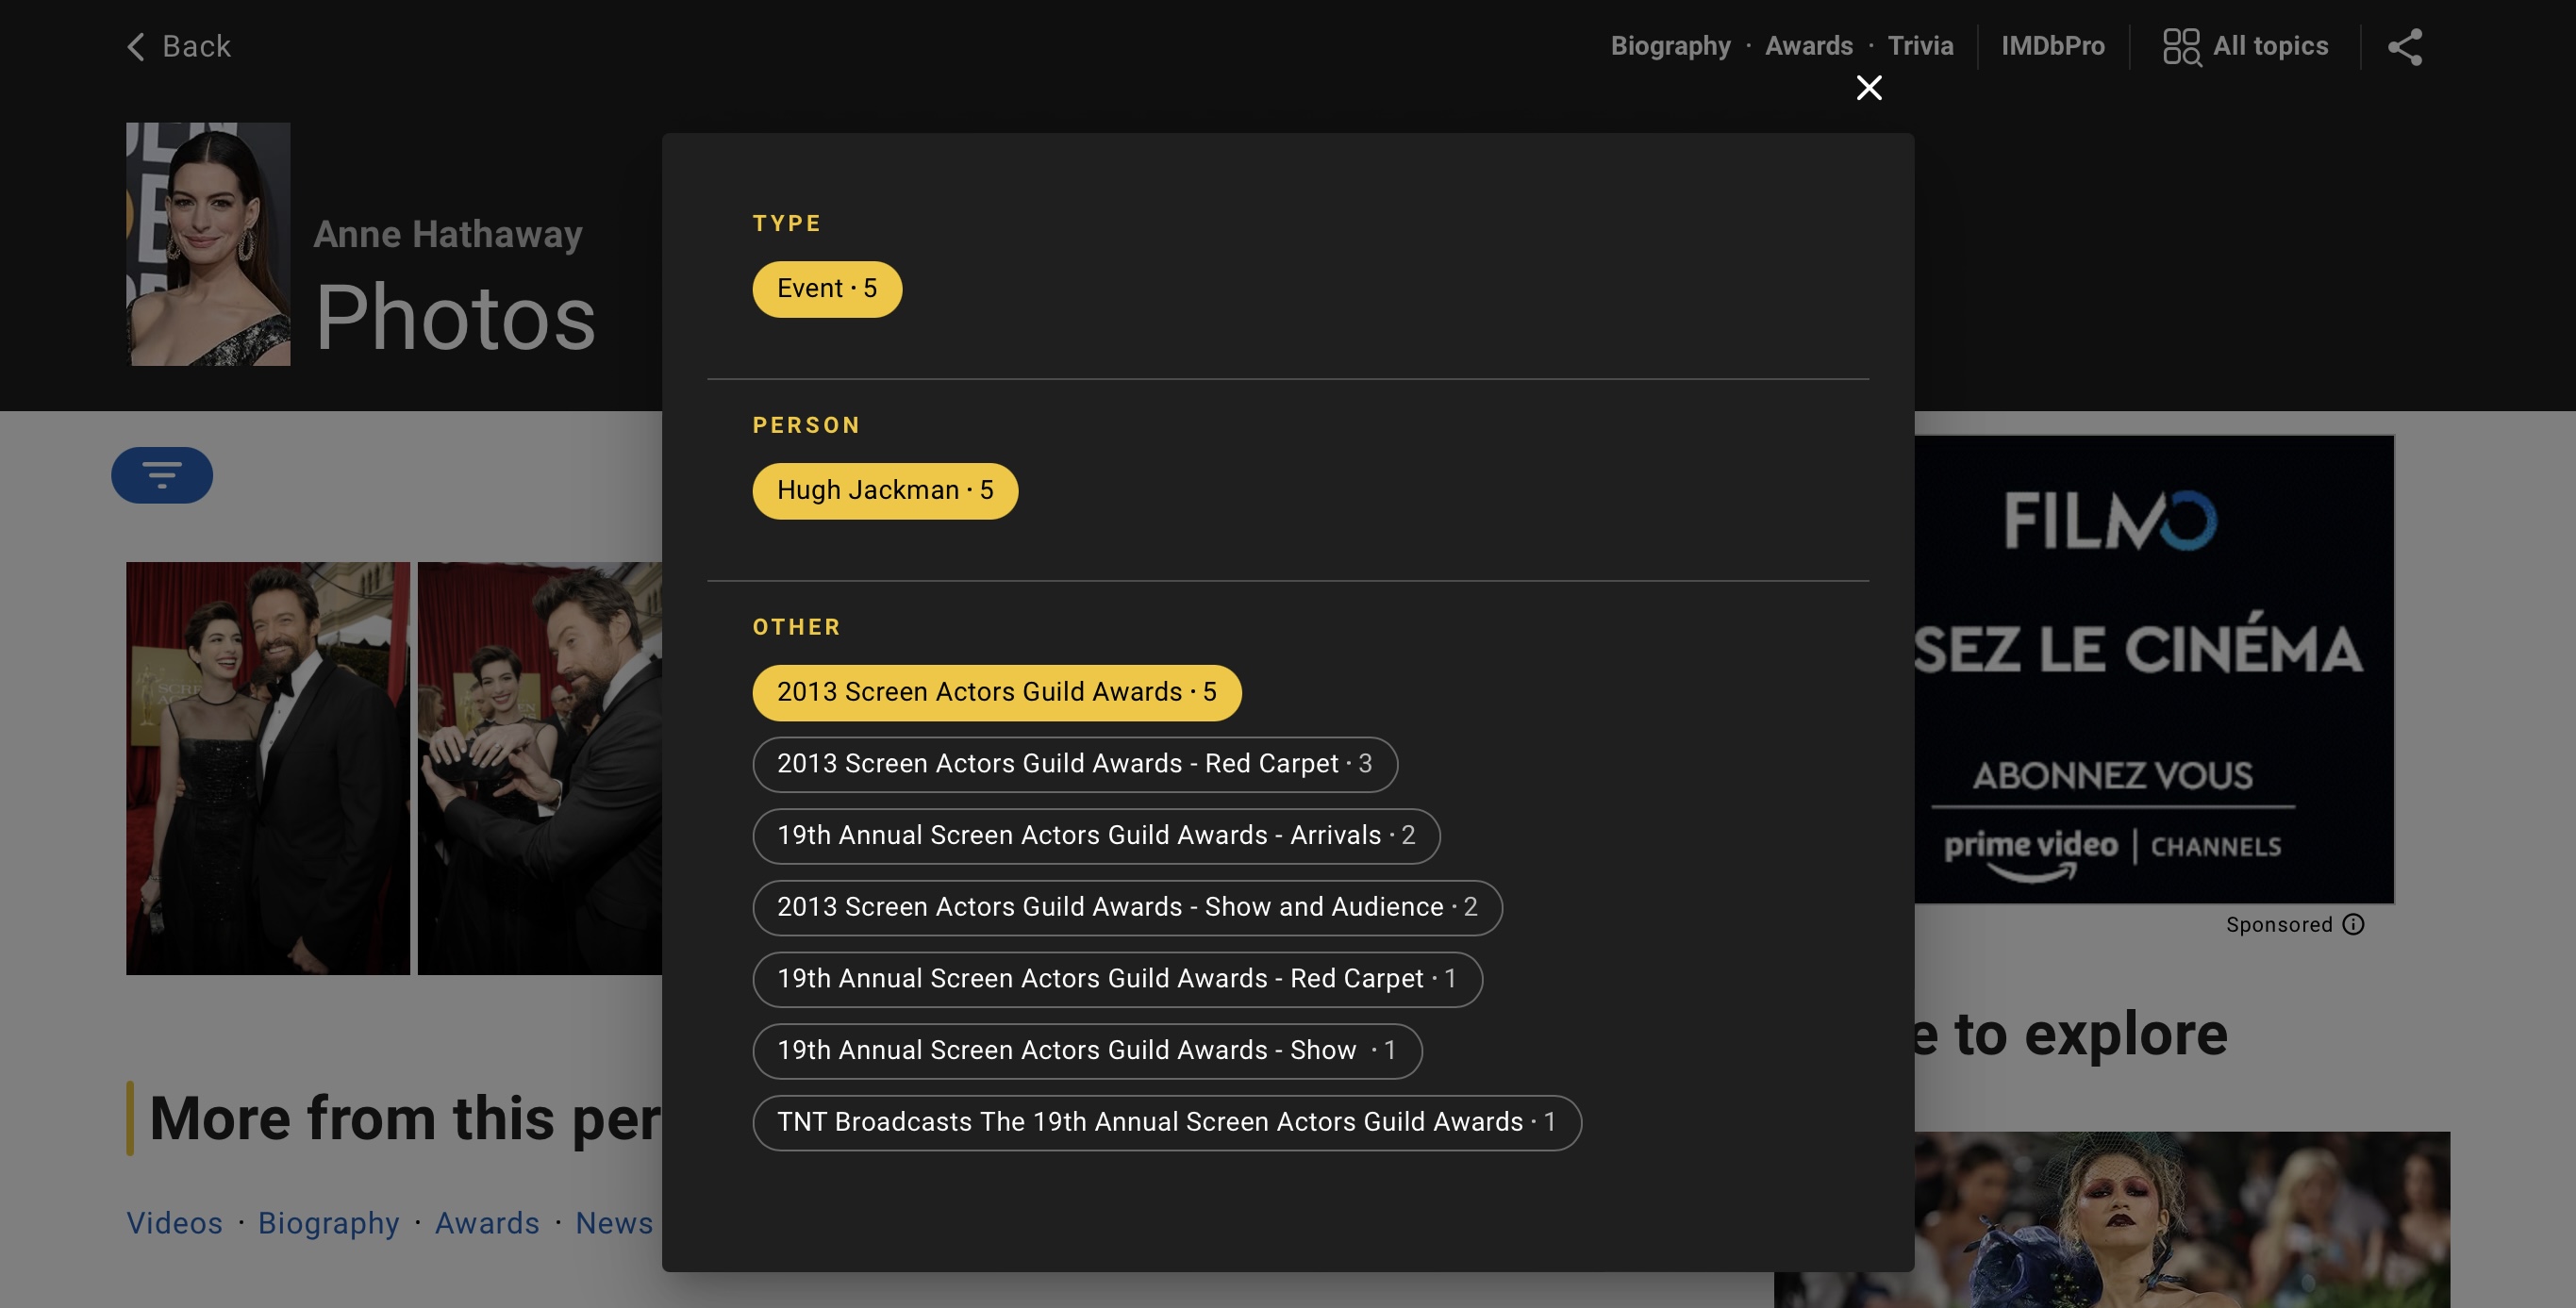Select the 19th Annual SAG Awards Arrivals filter
The height and width of the screenshot is (1308, 2576).
(1095, 836)
